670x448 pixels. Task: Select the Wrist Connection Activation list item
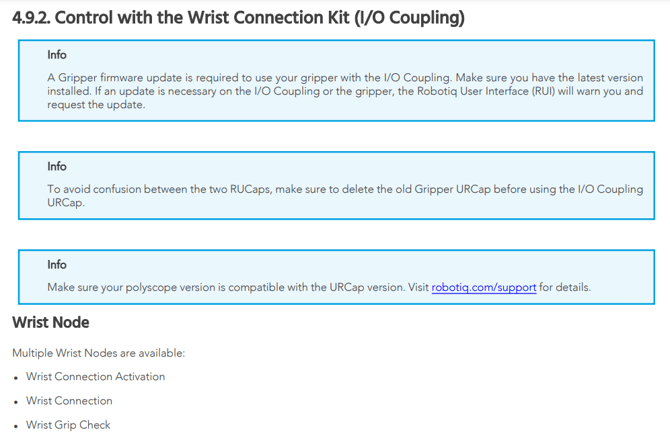95,377
